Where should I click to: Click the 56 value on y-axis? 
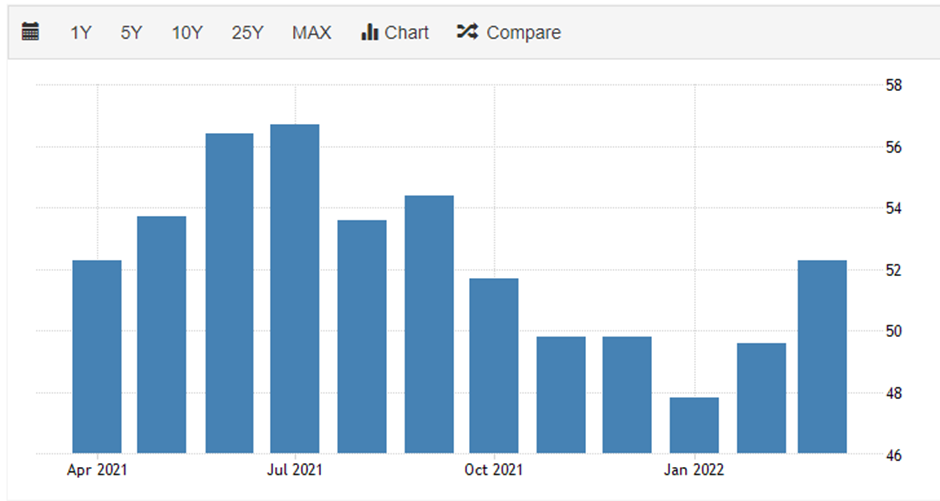pyautogui.click(x=893, y=147)
